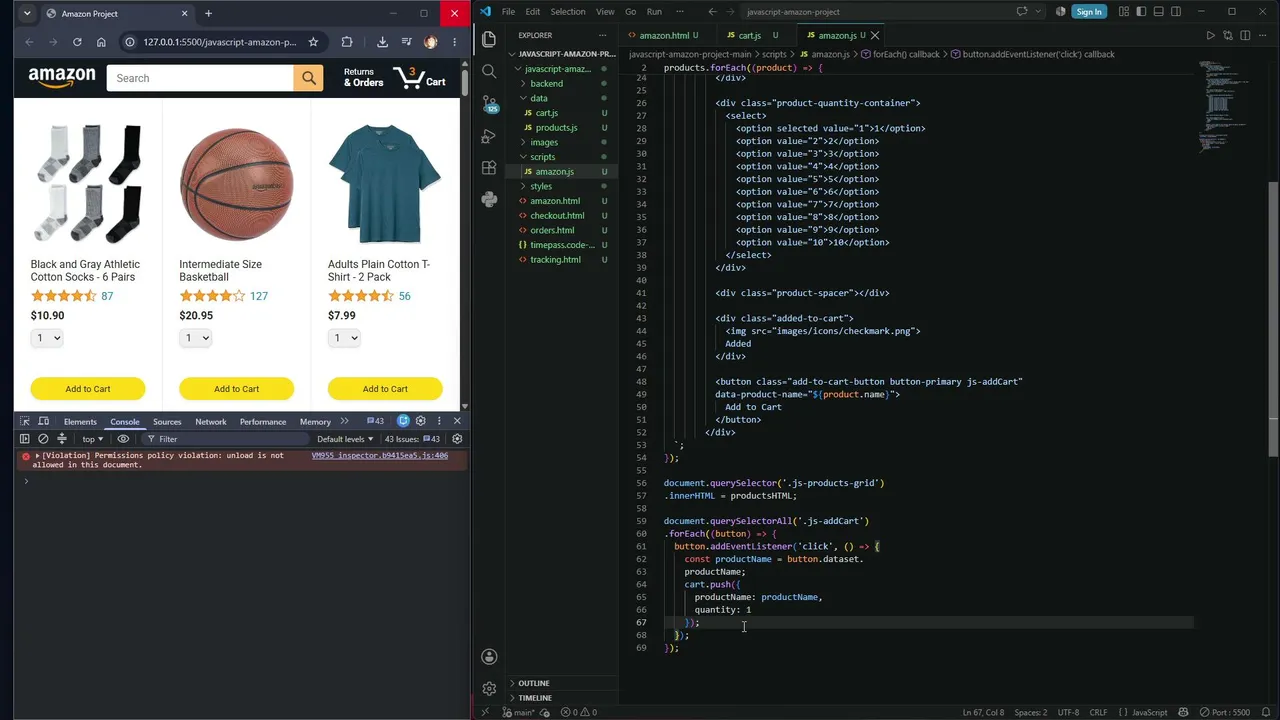Viewport: 1280px width, 720px height.
Task: Open the Search view in VS Code activity bar
Action: (x=489, y=71)
